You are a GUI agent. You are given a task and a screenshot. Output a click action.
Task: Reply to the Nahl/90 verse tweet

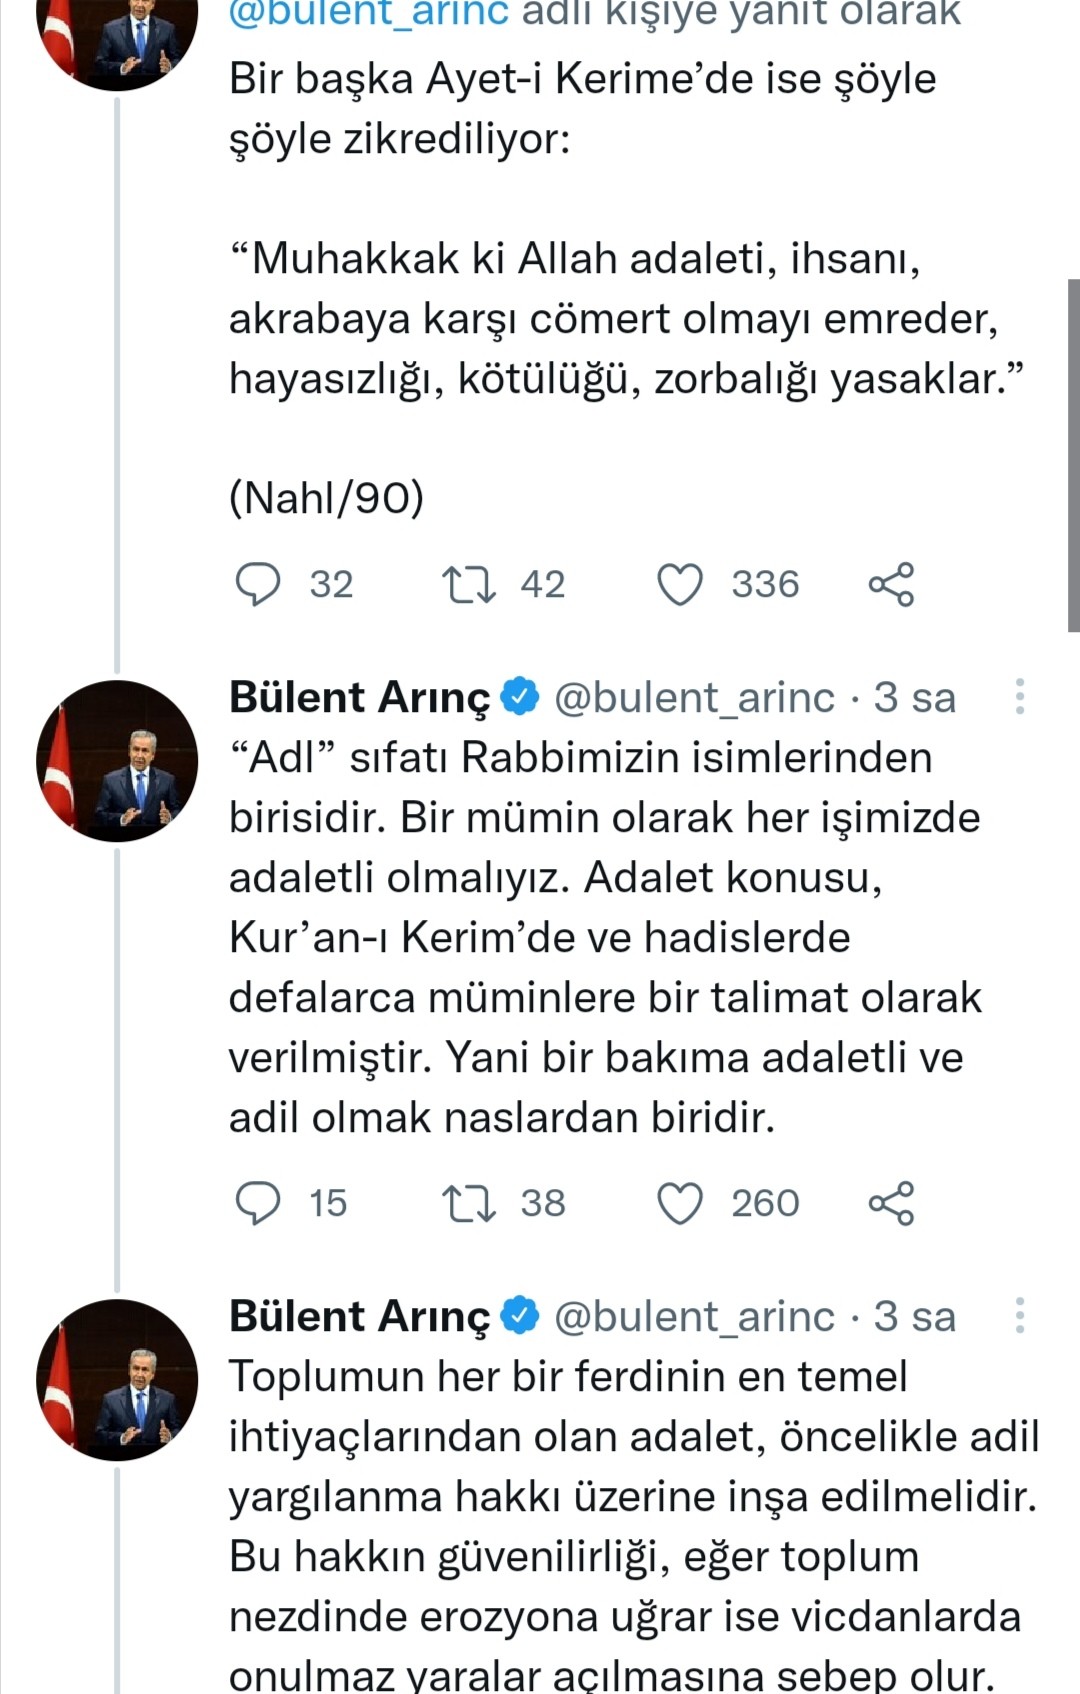tap(258, 585)
